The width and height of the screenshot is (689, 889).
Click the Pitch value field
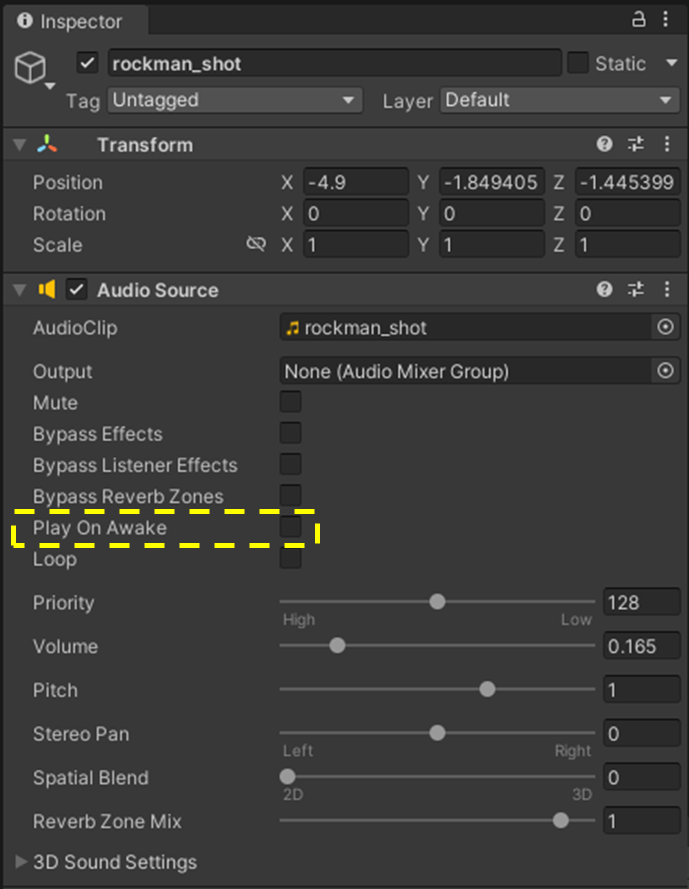coord(642,689)
